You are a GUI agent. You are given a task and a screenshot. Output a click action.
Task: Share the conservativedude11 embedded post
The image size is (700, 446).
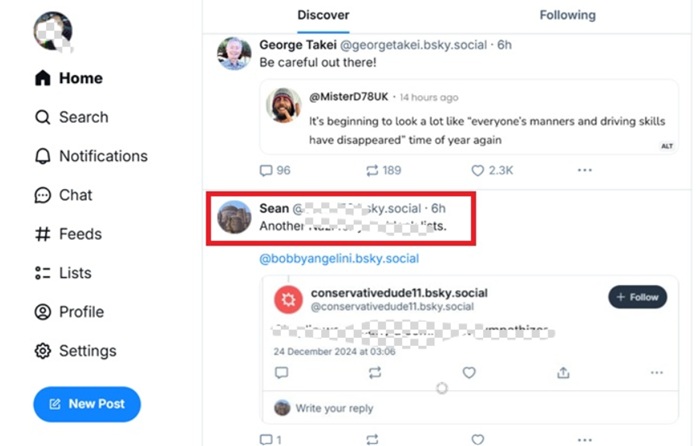click(564, 372)
